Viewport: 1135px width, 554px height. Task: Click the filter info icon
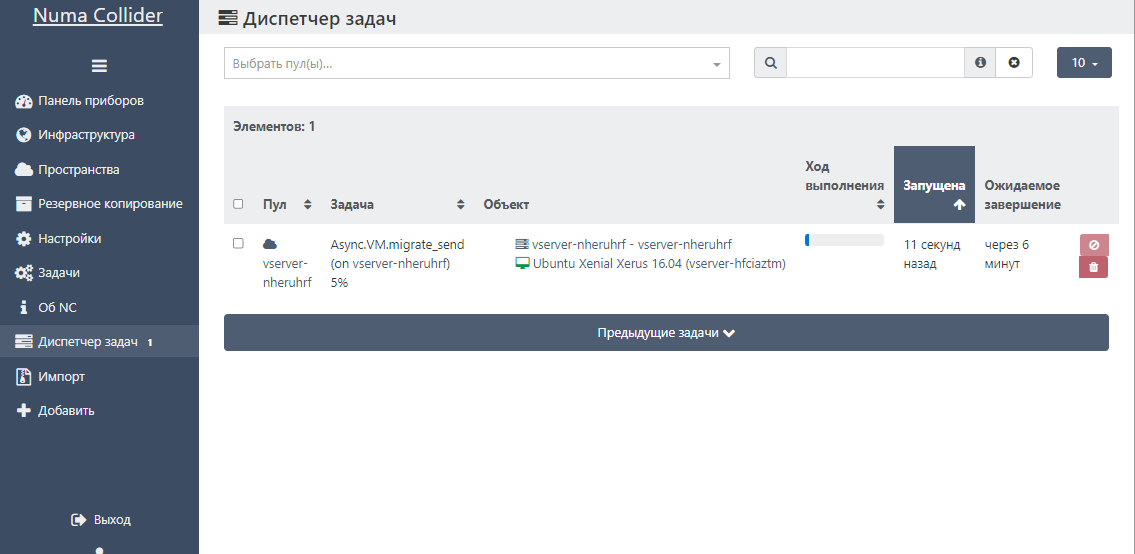tap(980, 62)
